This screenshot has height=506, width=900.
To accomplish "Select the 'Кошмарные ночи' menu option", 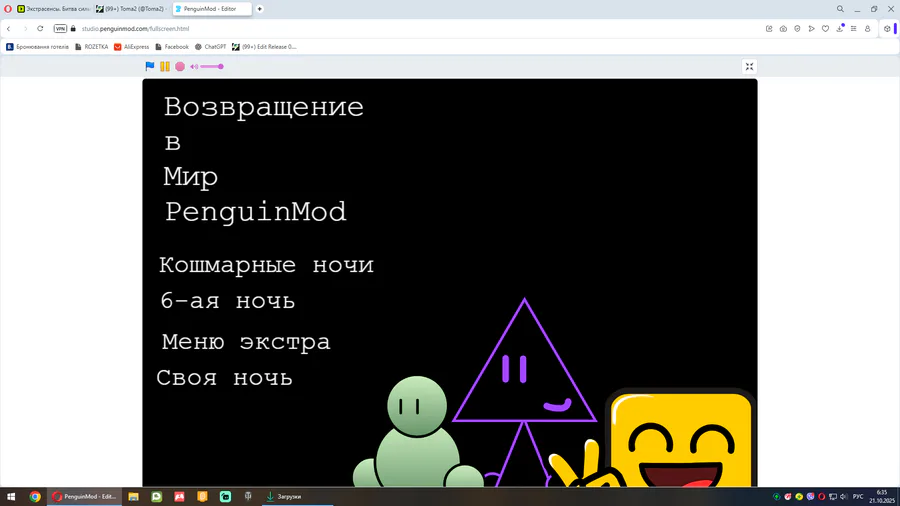I will [x=266, y=265].
